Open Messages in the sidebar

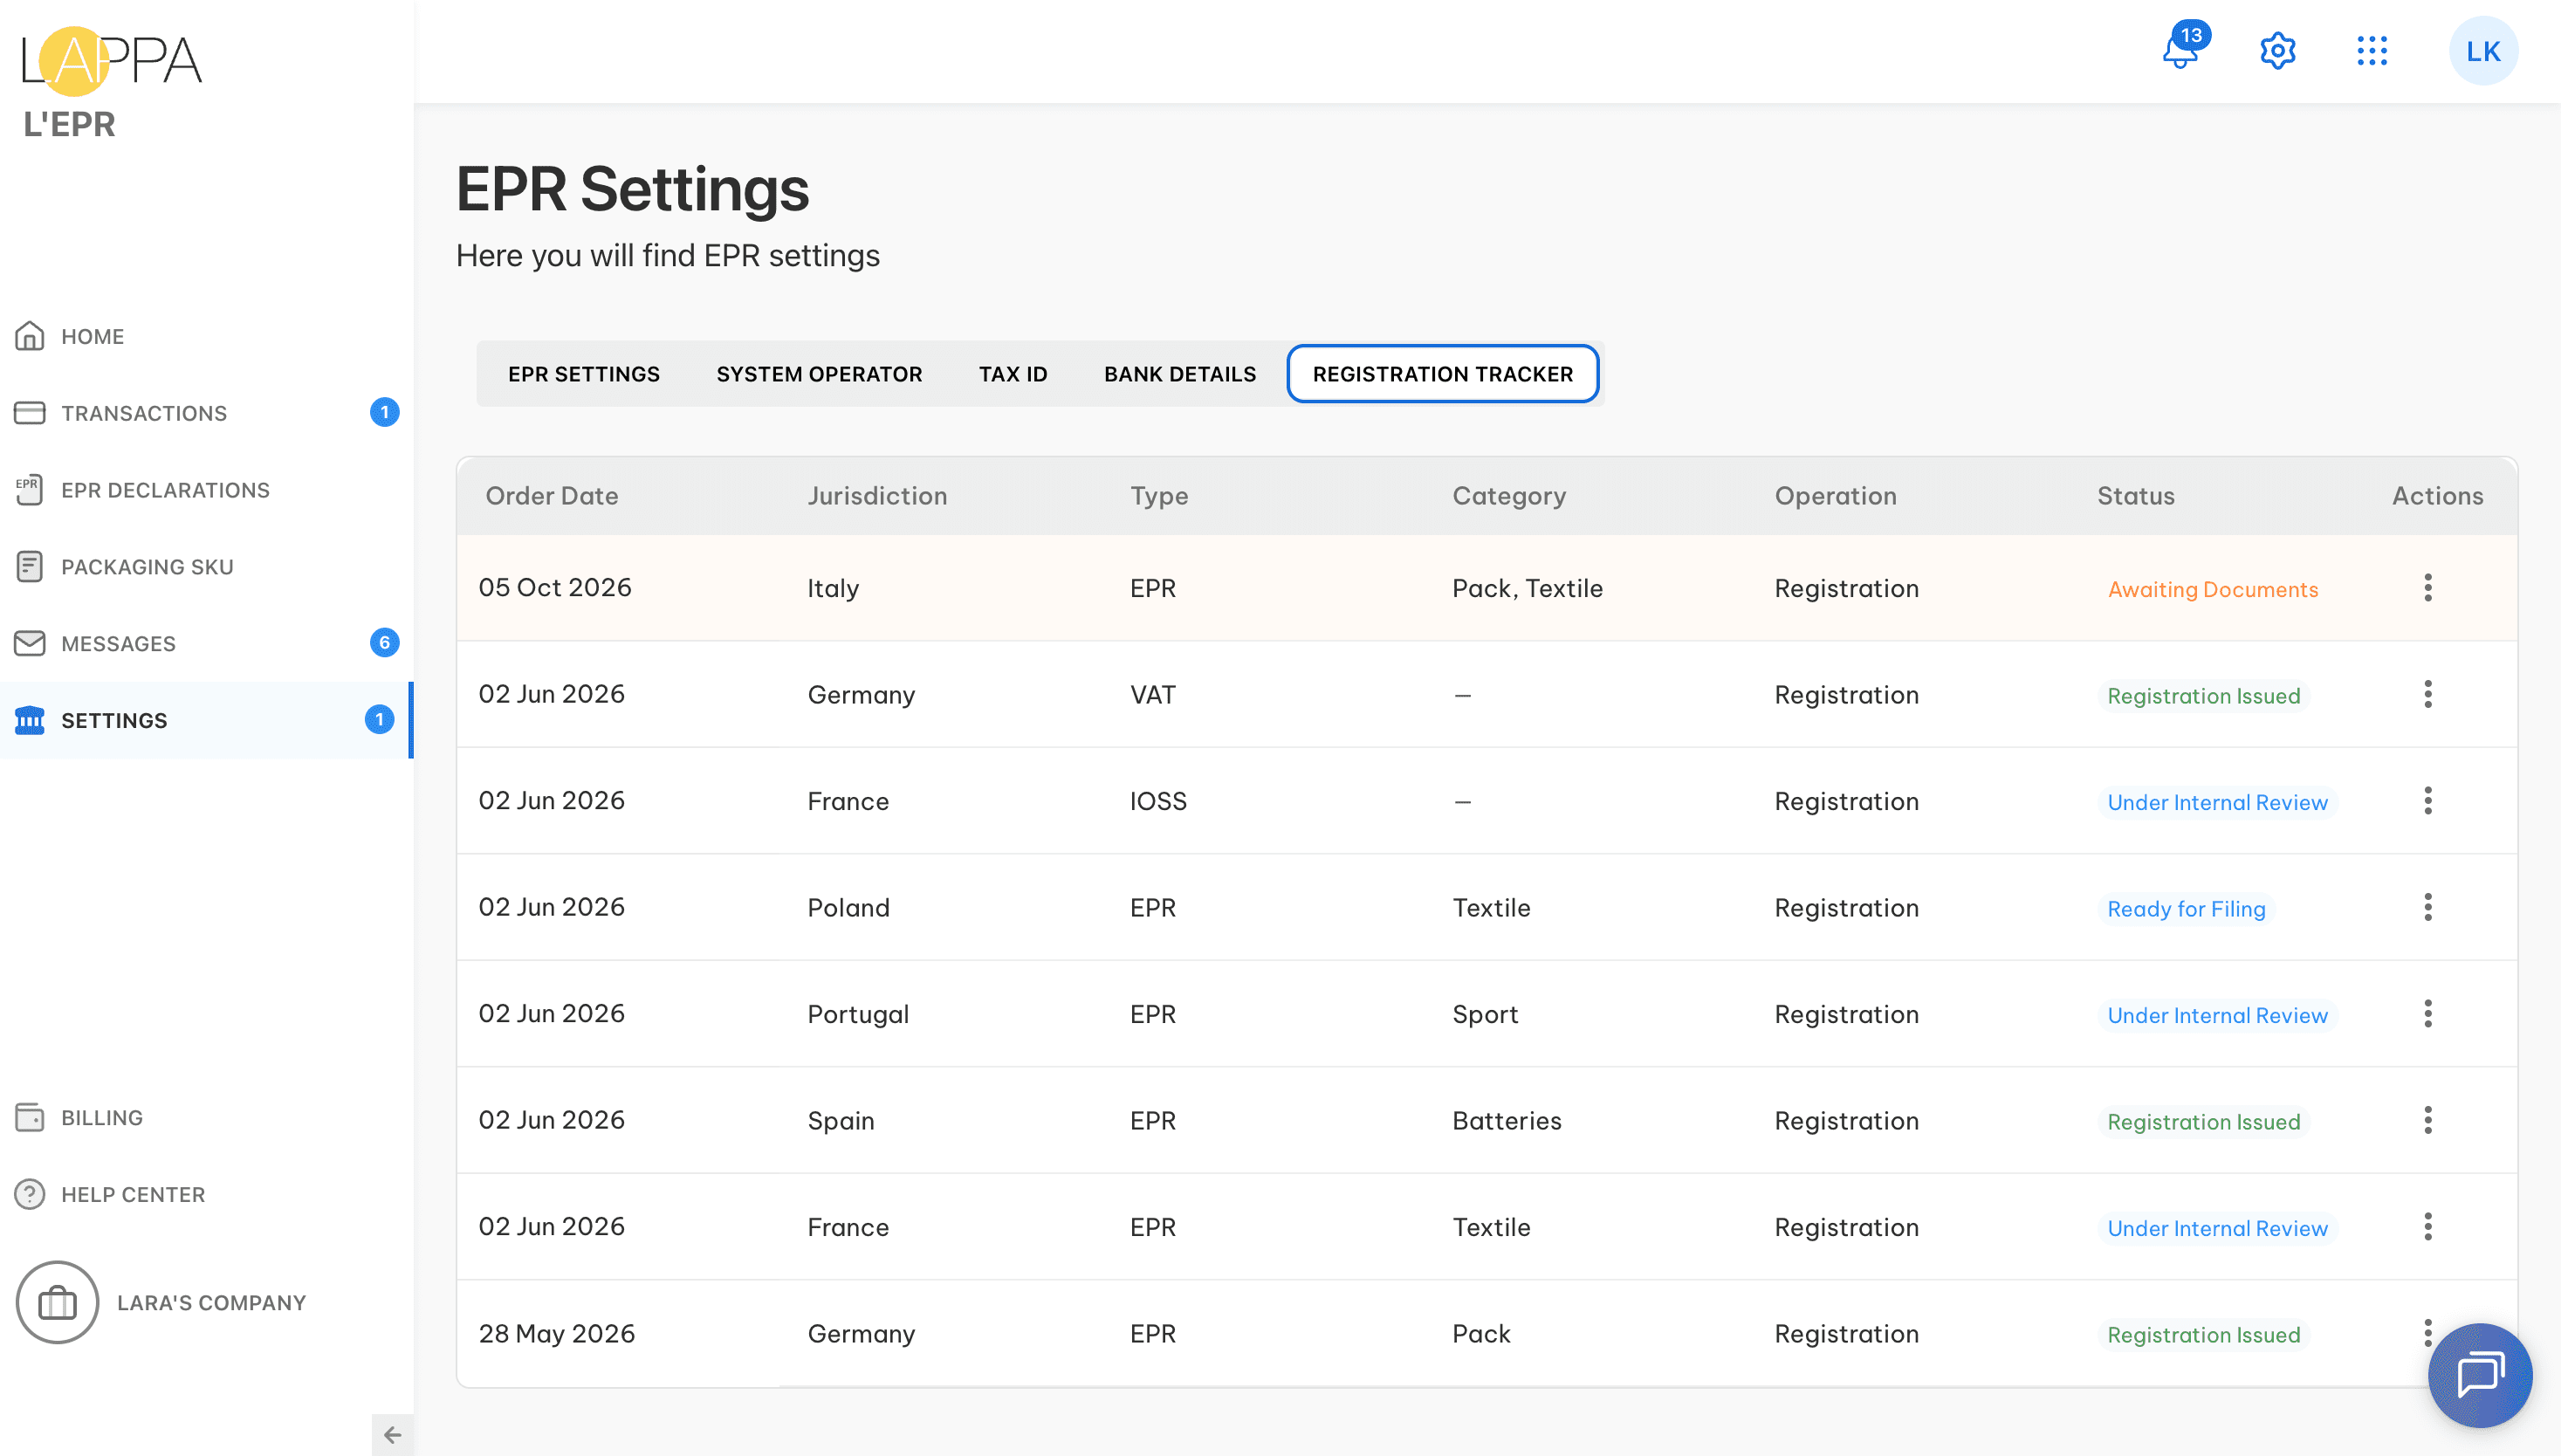coord(205,643)
